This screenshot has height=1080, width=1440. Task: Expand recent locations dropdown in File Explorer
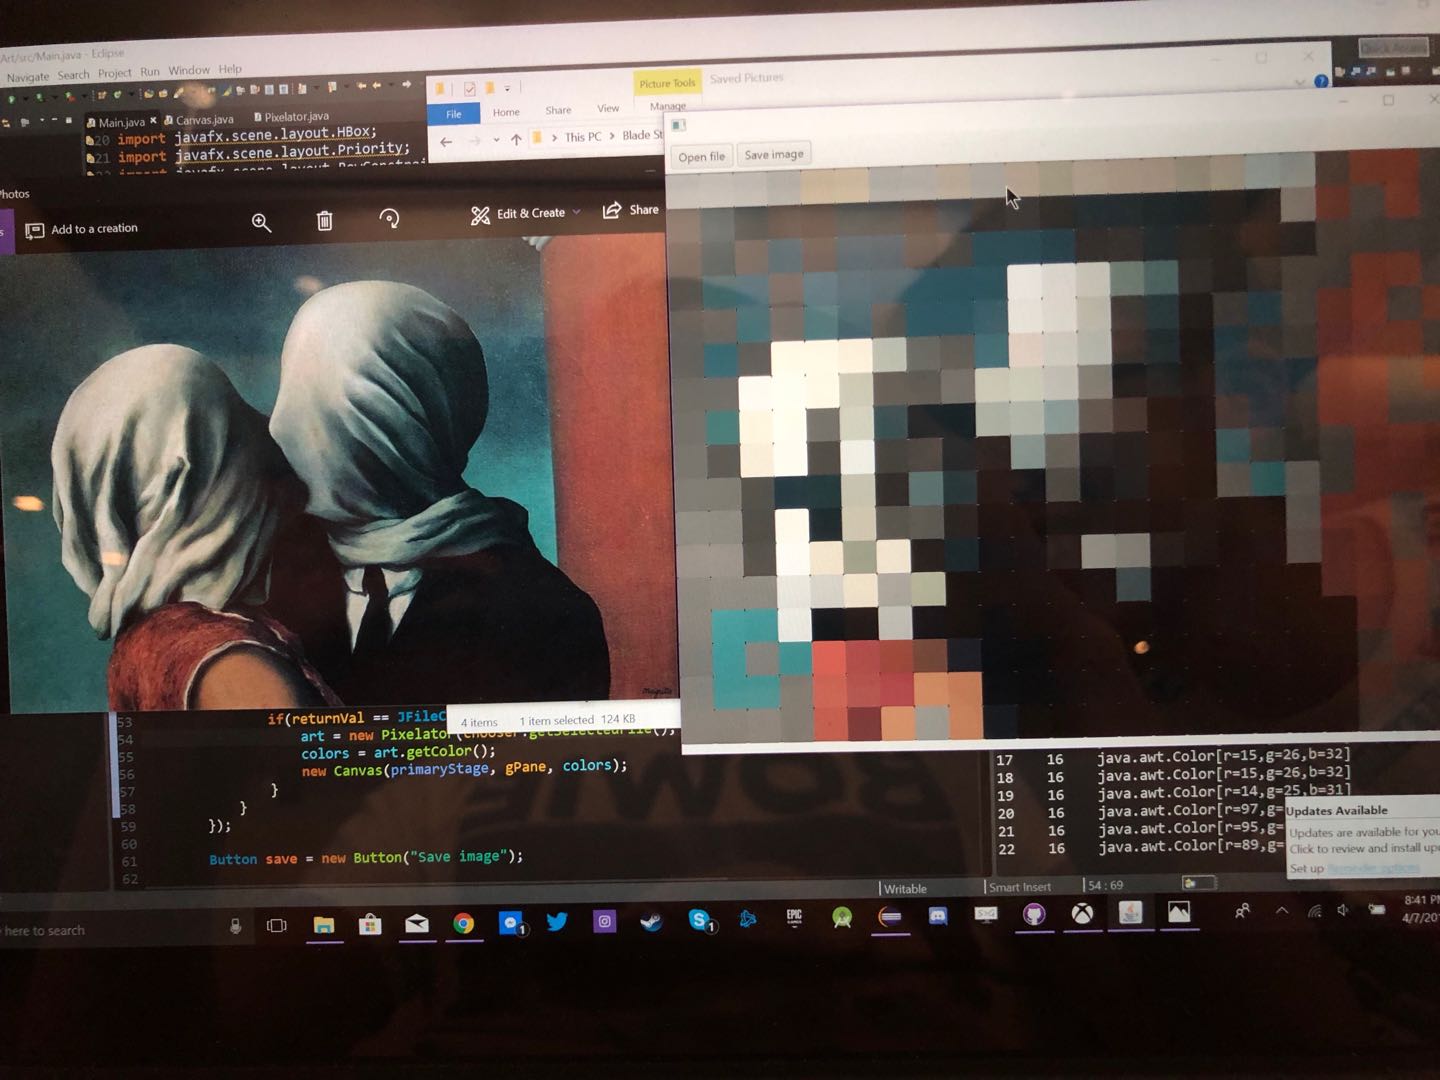(496, 140)
